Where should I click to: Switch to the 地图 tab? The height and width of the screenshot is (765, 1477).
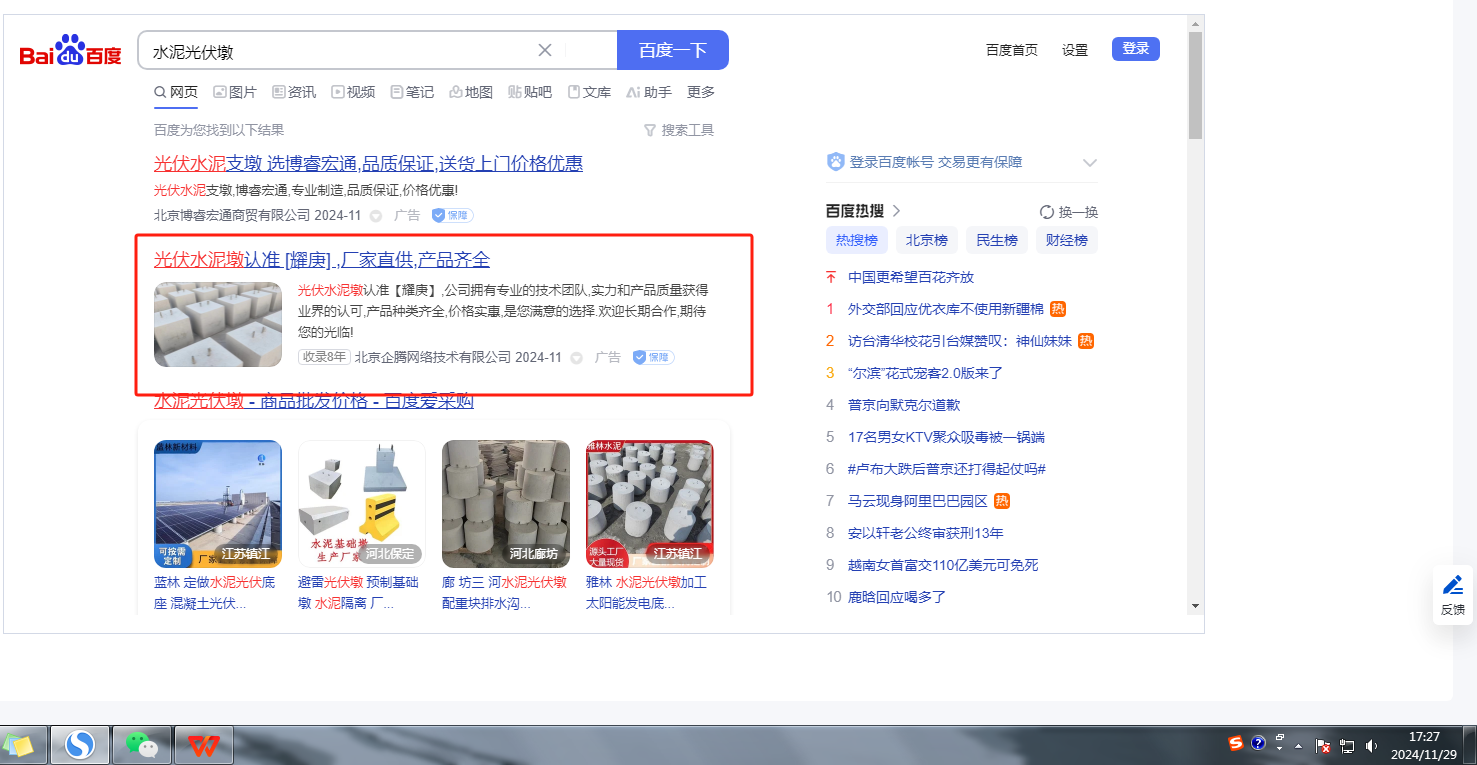click(471, 92)
